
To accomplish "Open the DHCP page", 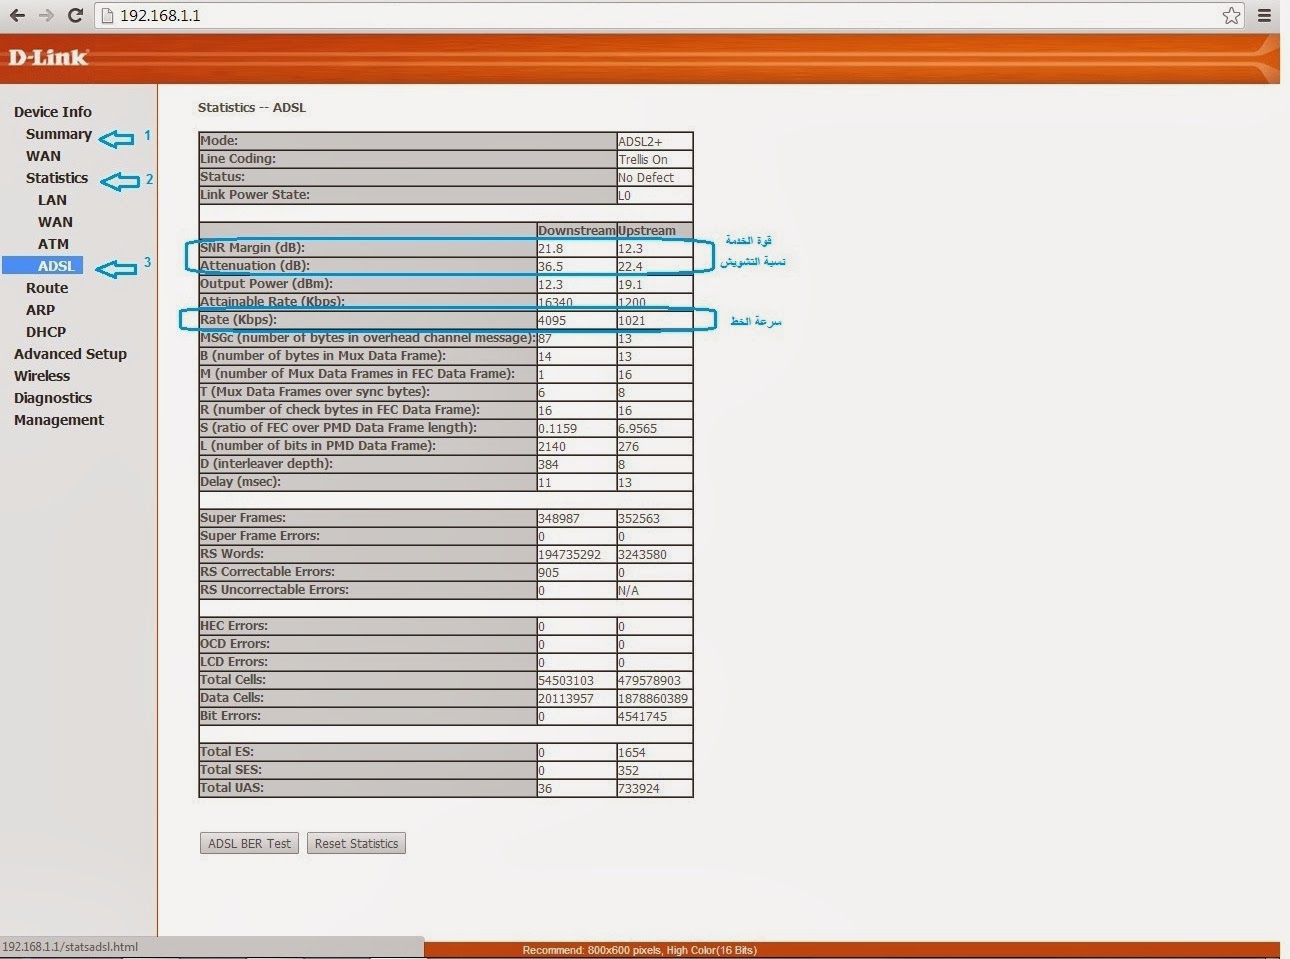I will click(x=46, y=332).
